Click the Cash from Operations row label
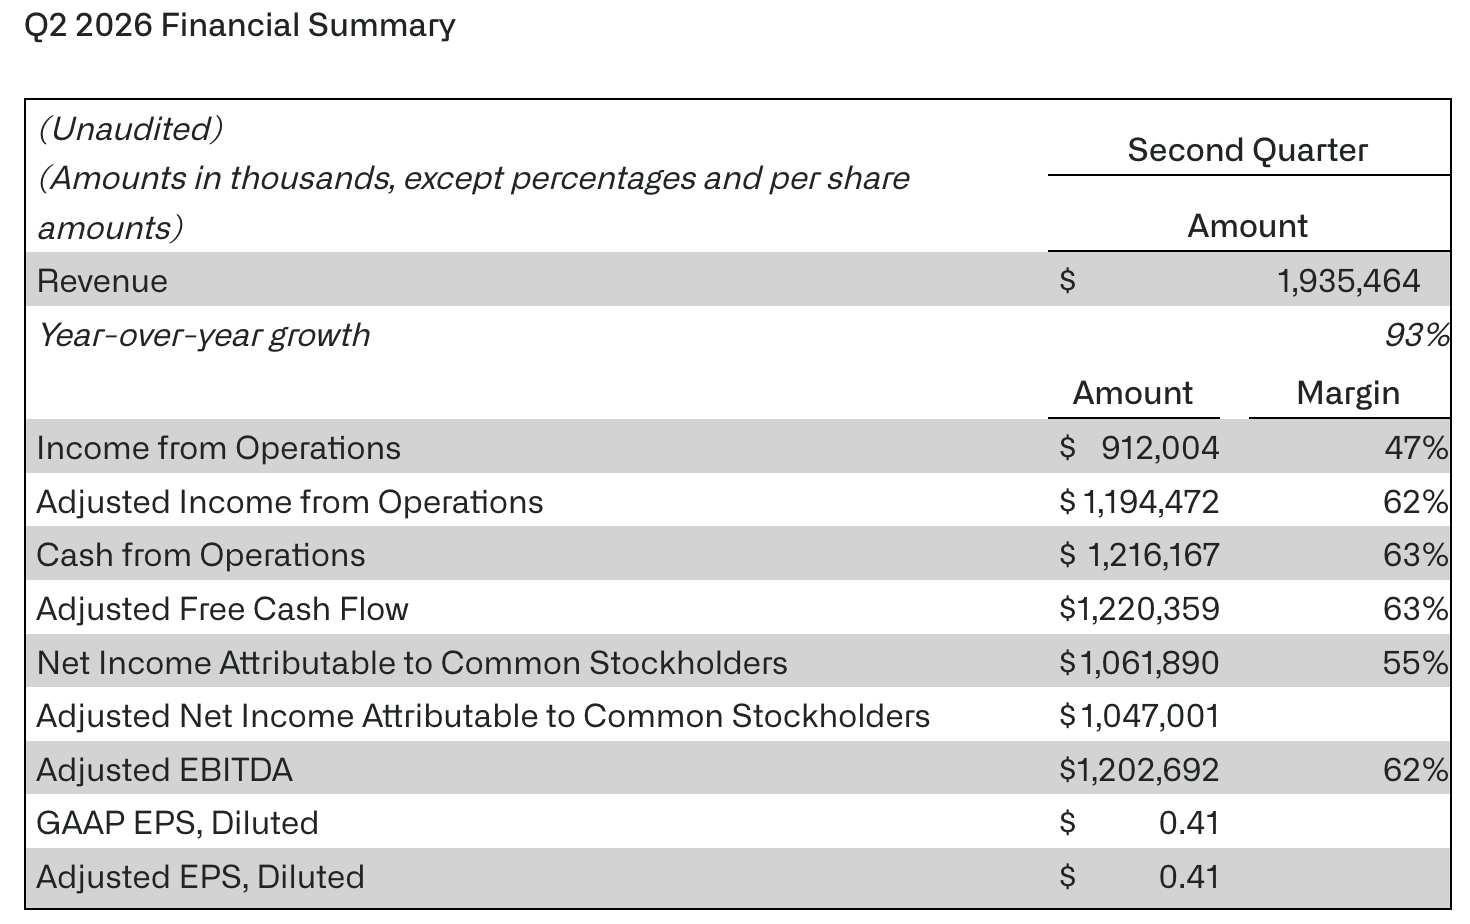The width and height of the screenshot is (1470, 924). pos(201,556)
